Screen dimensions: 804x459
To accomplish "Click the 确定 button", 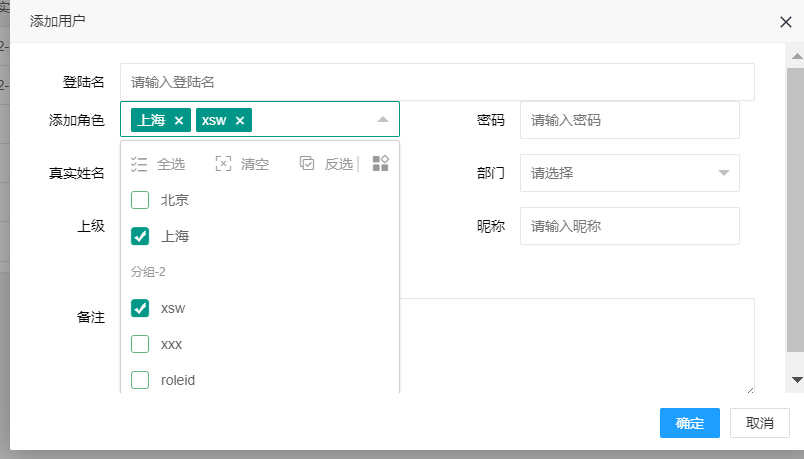I will [690, 423].
